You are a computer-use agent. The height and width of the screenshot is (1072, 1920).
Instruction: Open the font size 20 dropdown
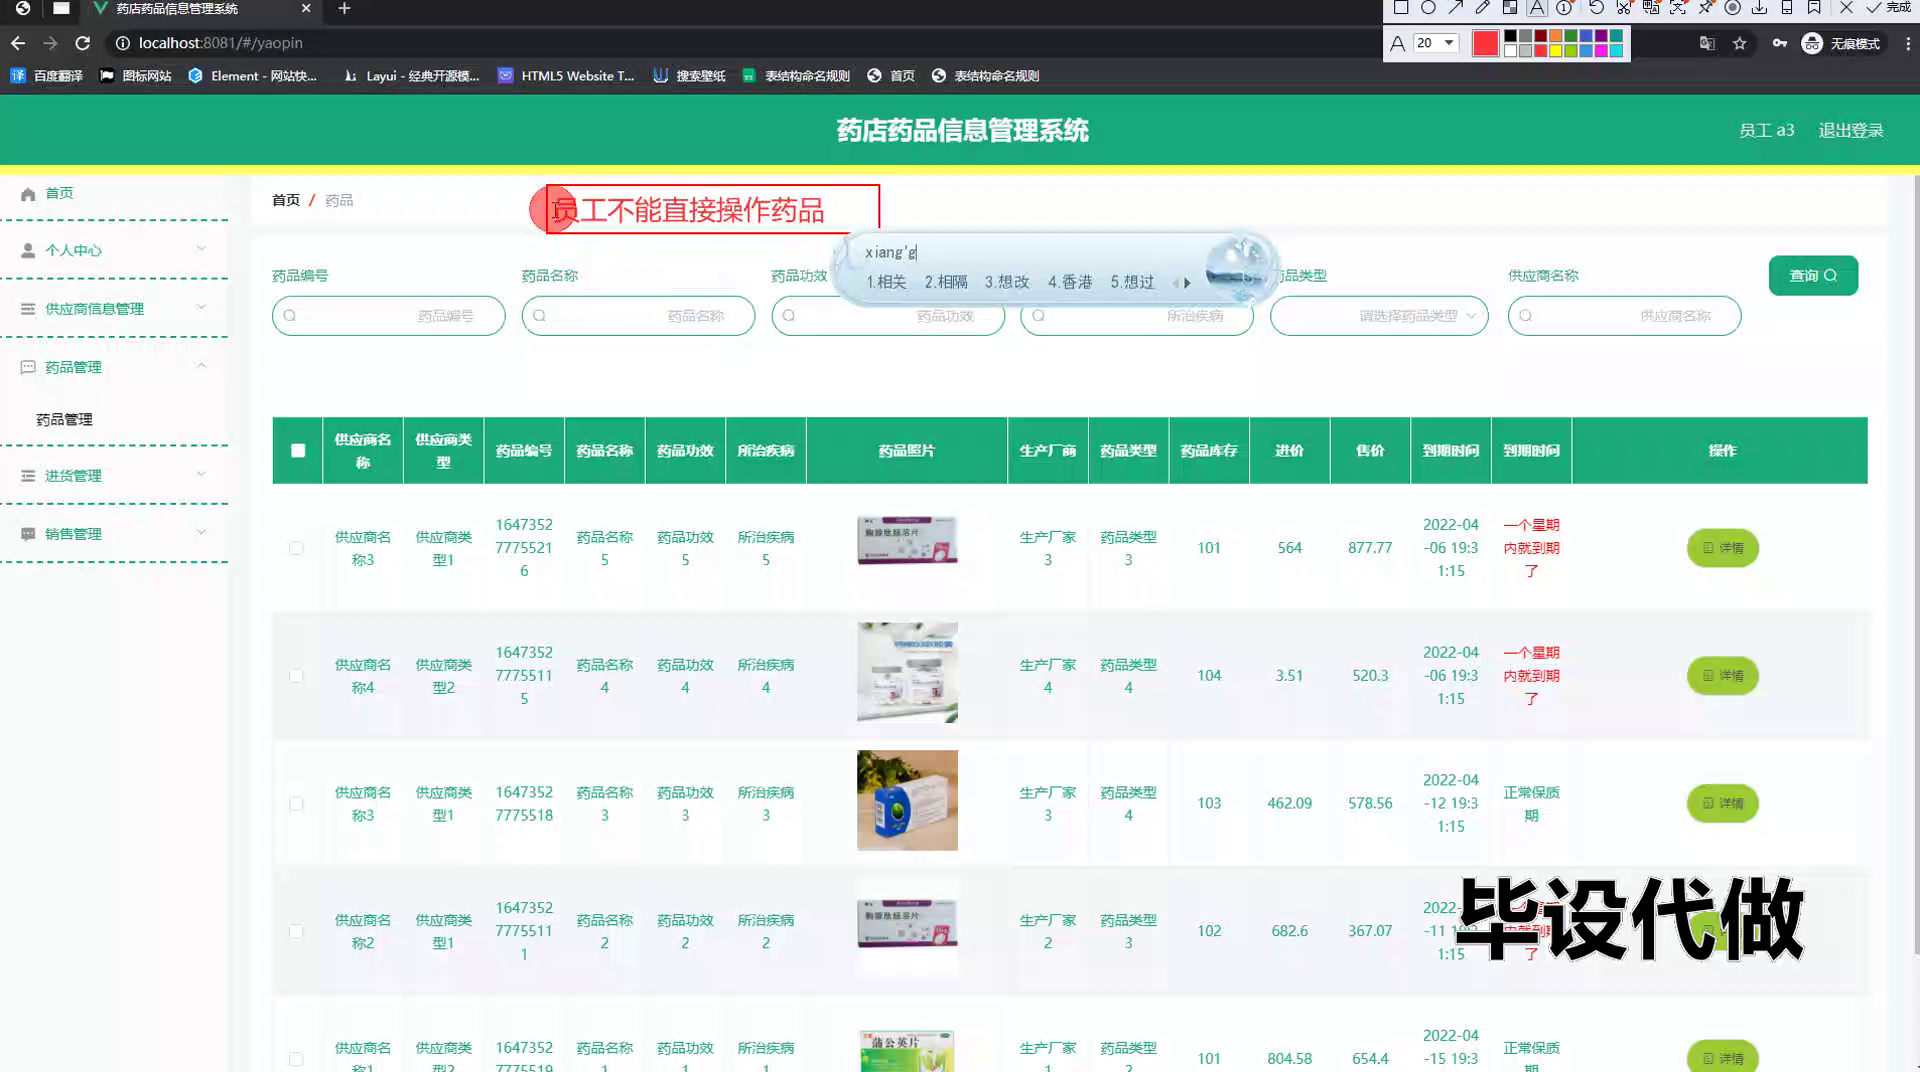point(1436,43)
